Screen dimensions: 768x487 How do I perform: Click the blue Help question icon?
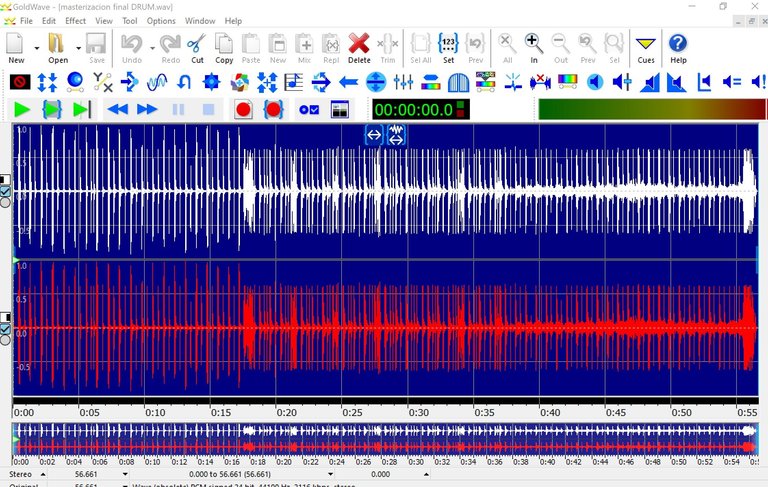[x=678, y=49]
